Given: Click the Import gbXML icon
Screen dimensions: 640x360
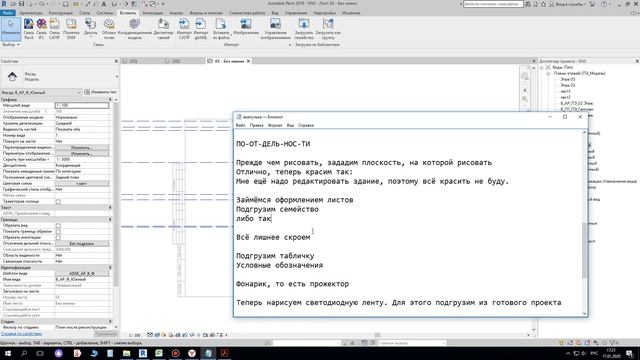Looking at the screenshot, I should coord(200,29).
